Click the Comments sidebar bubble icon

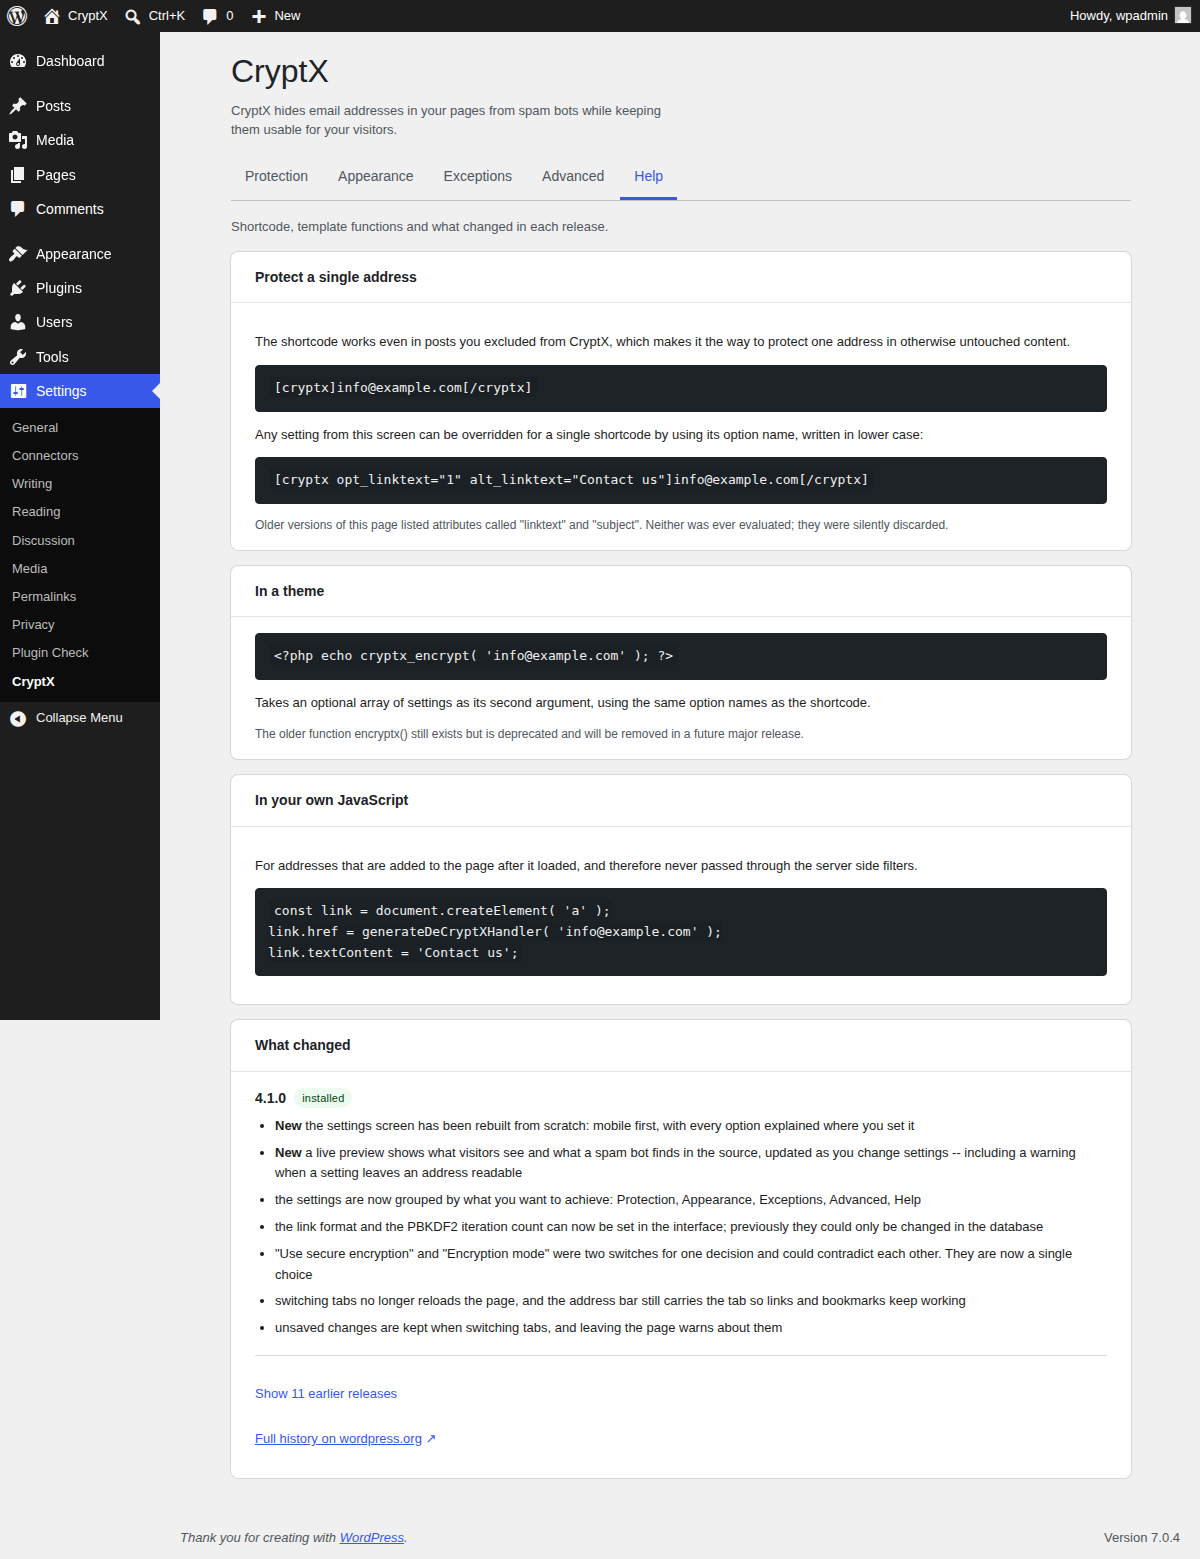[x=18, y=209]
